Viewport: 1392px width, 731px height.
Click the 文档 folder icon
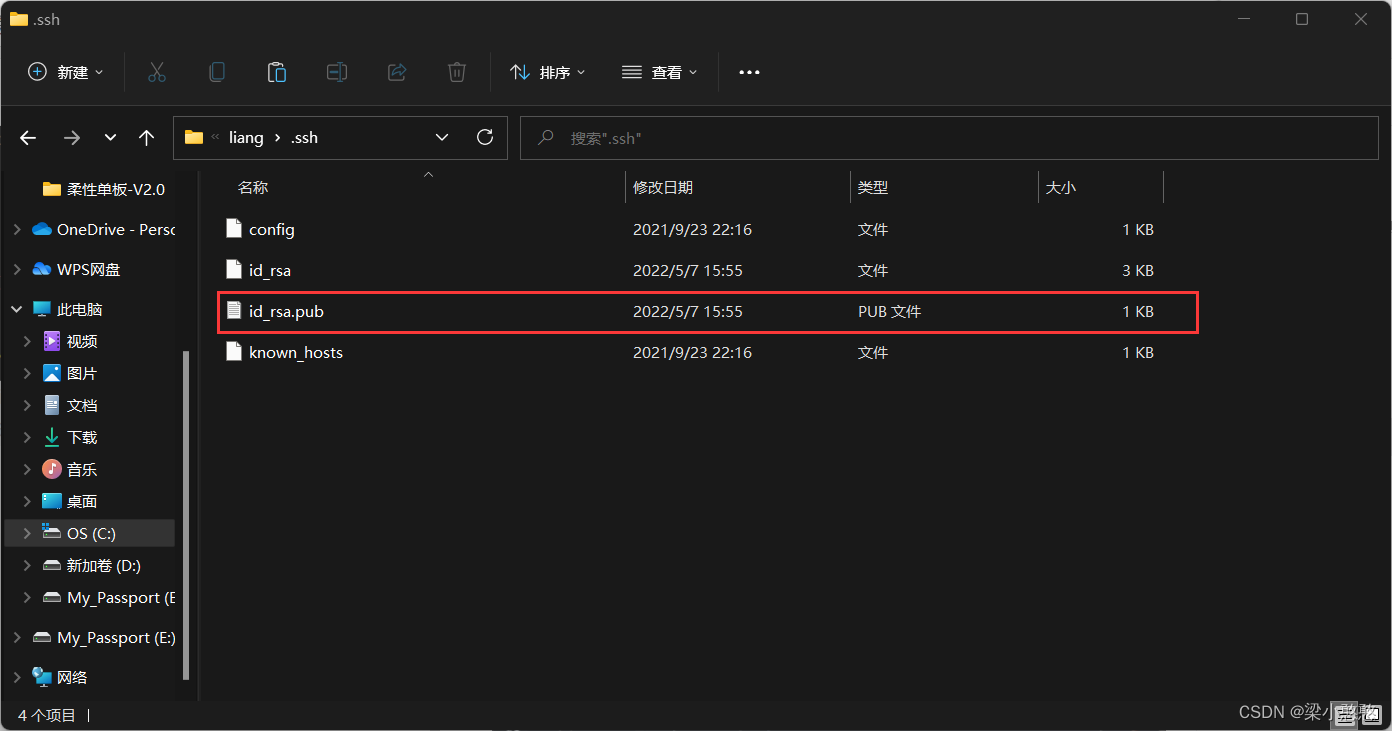pos(52,405)
